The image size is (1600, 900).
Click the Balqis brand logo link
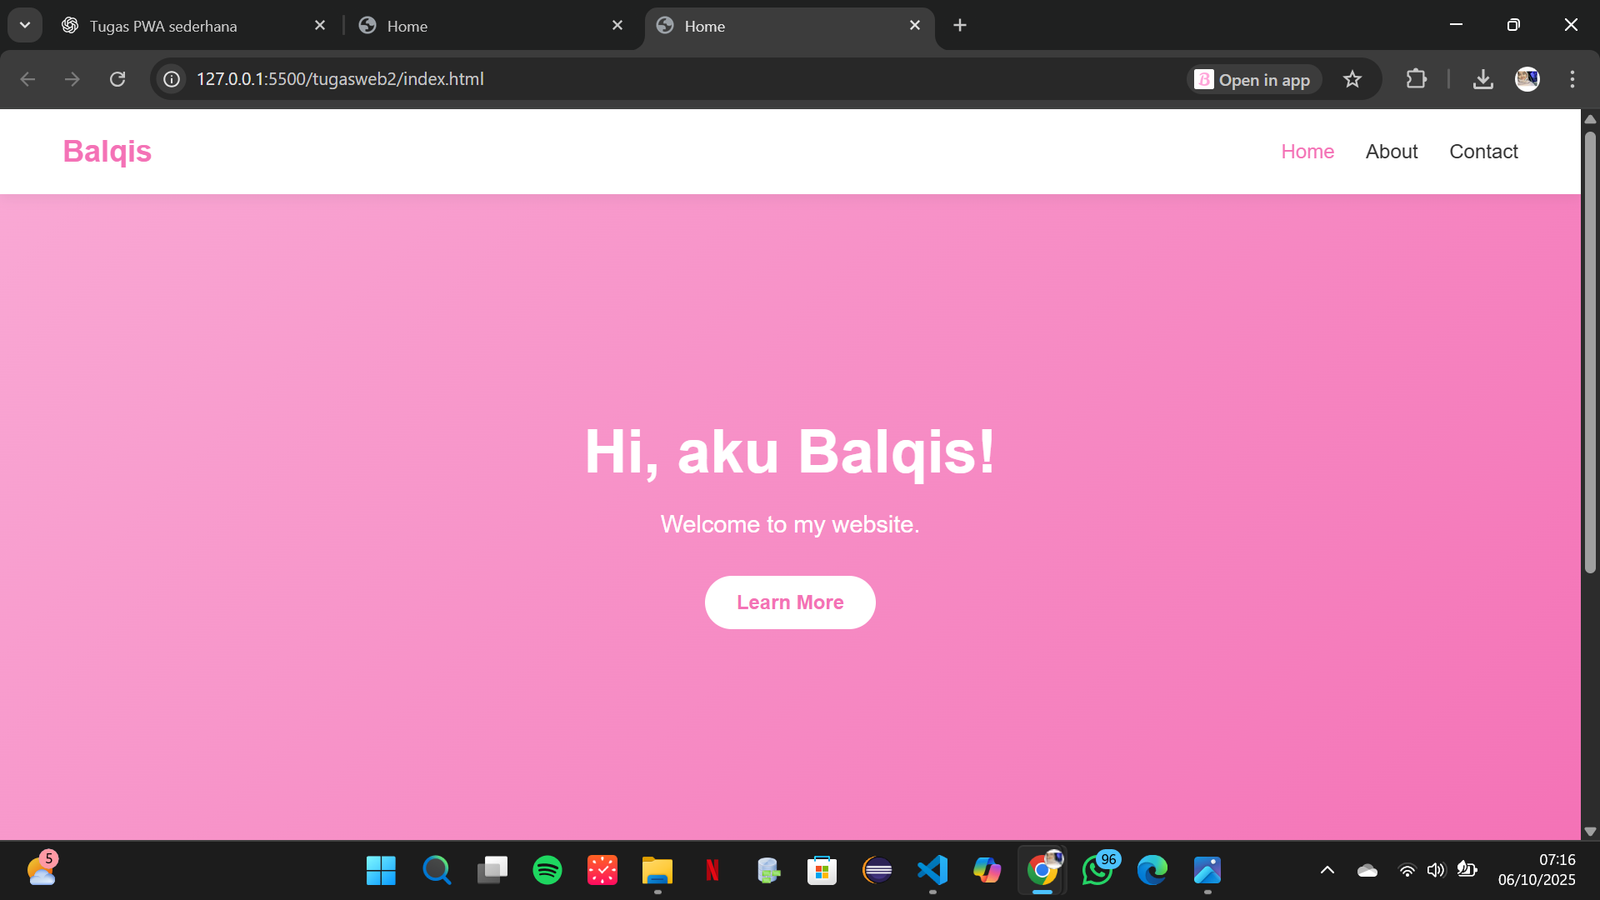pos(107,151)
